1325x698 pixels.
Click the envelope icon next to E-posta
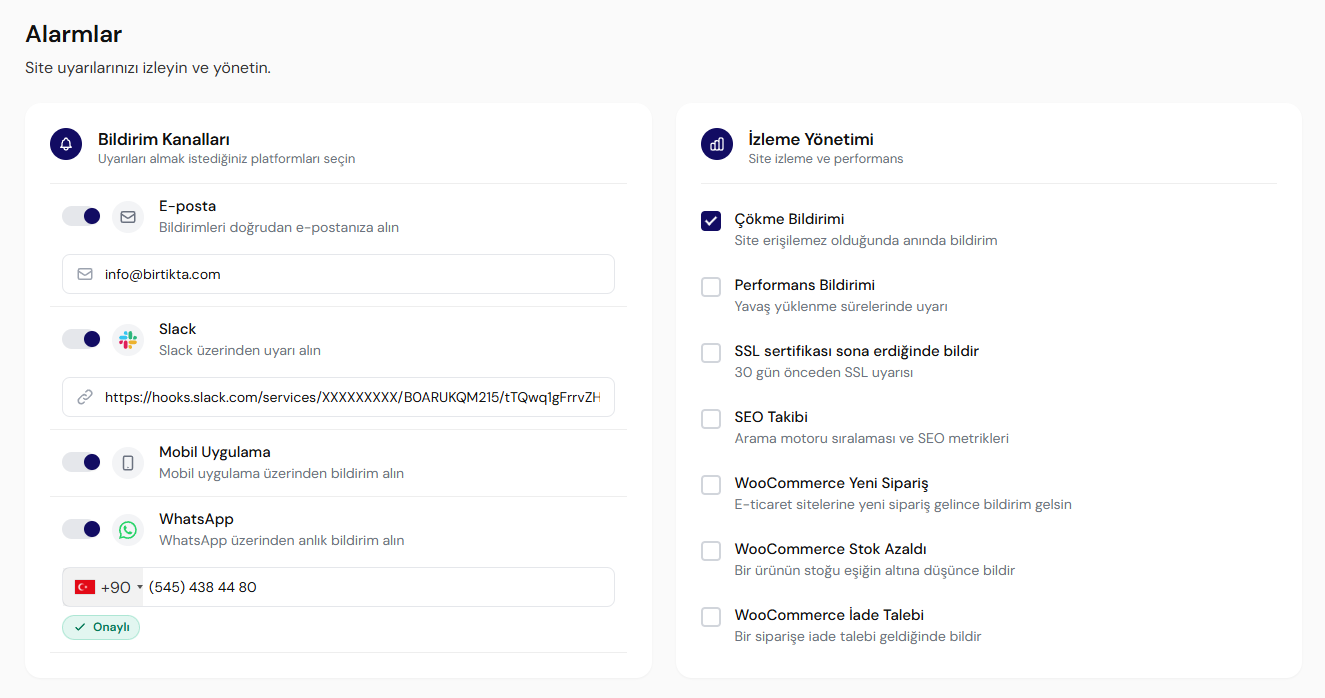pos(128,216)
